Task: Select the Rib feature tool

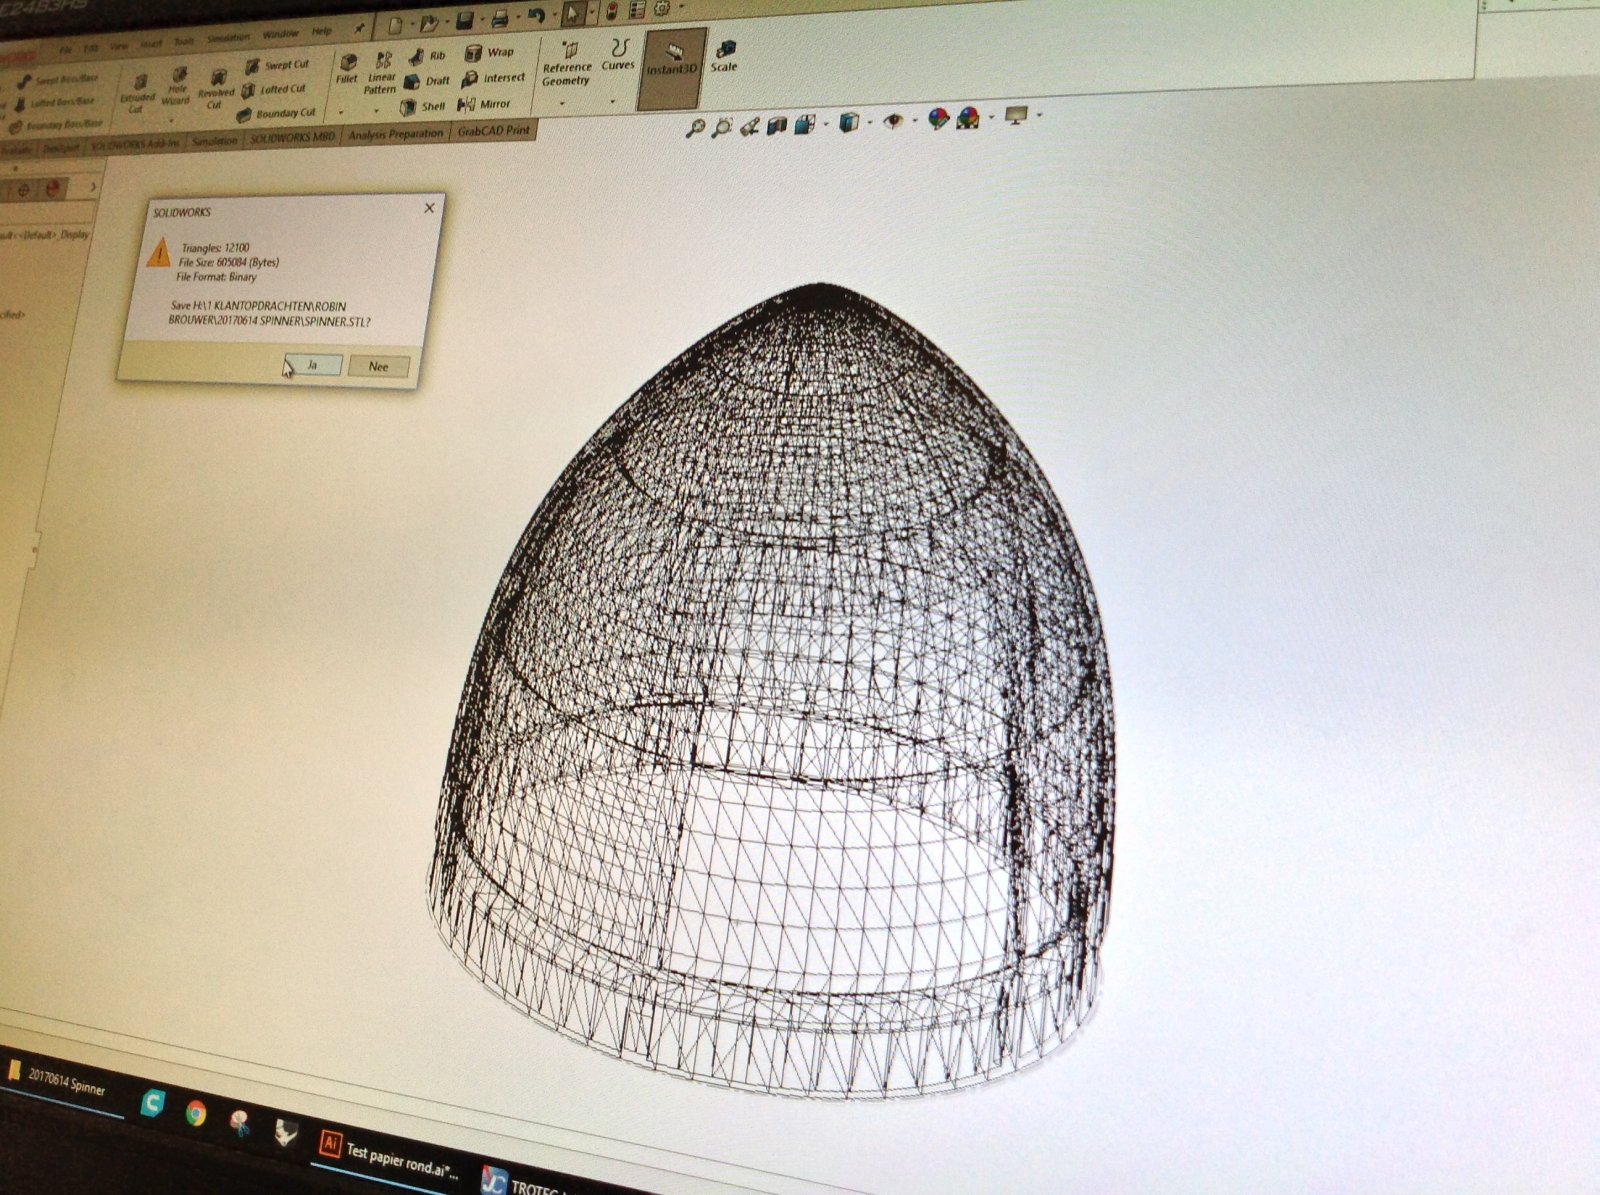Action: tap(427, 56)
